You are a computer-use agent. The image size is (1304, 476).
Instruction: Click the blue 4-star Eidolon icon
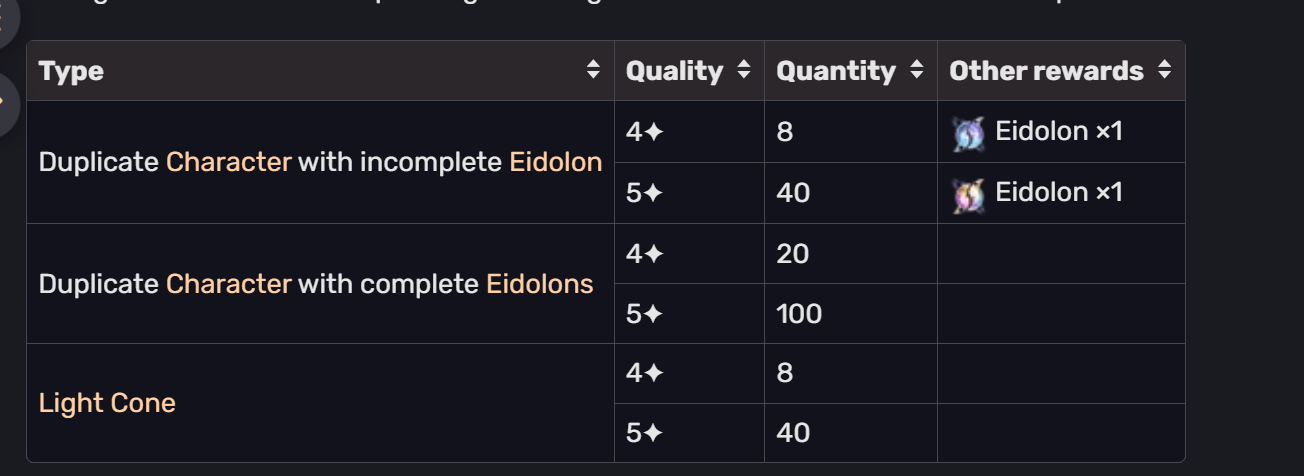pos(968,133)
